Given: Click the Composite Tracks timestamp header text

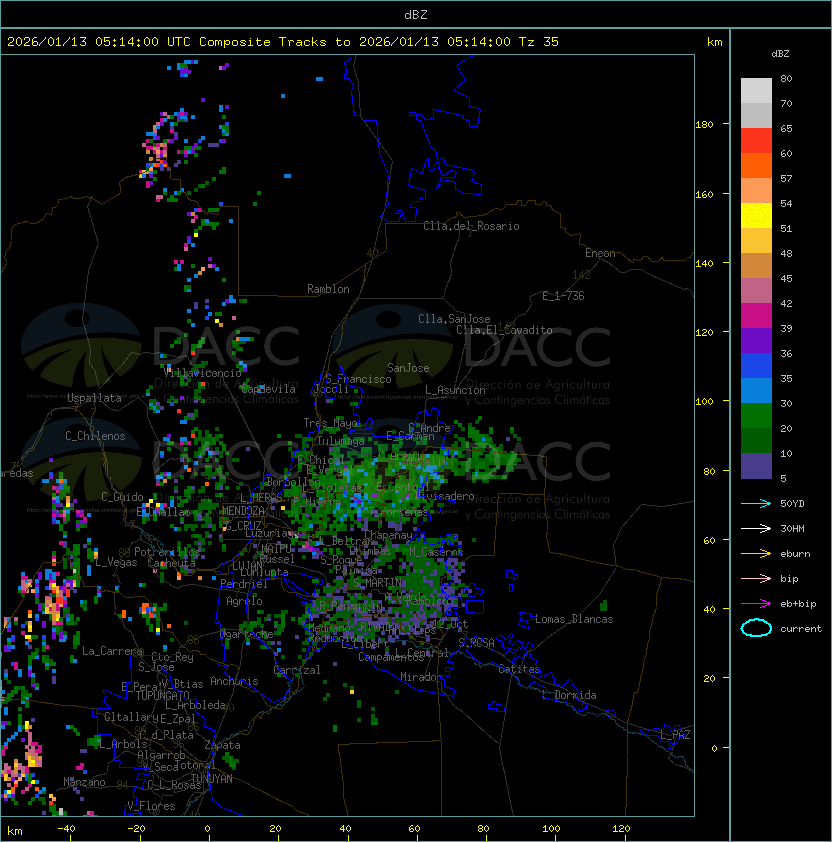Looking at the screenshot, I should coord(283,42).
